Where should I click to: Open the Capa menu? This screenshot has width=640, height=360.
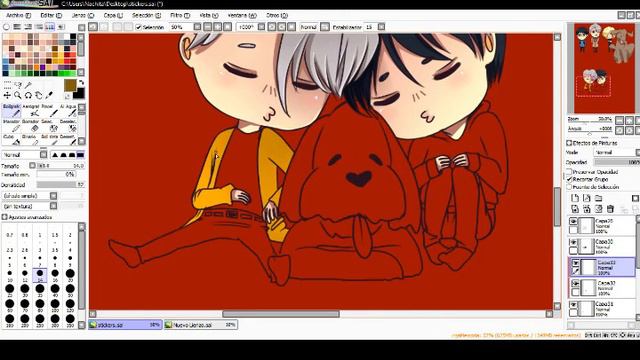coord(113,16)
